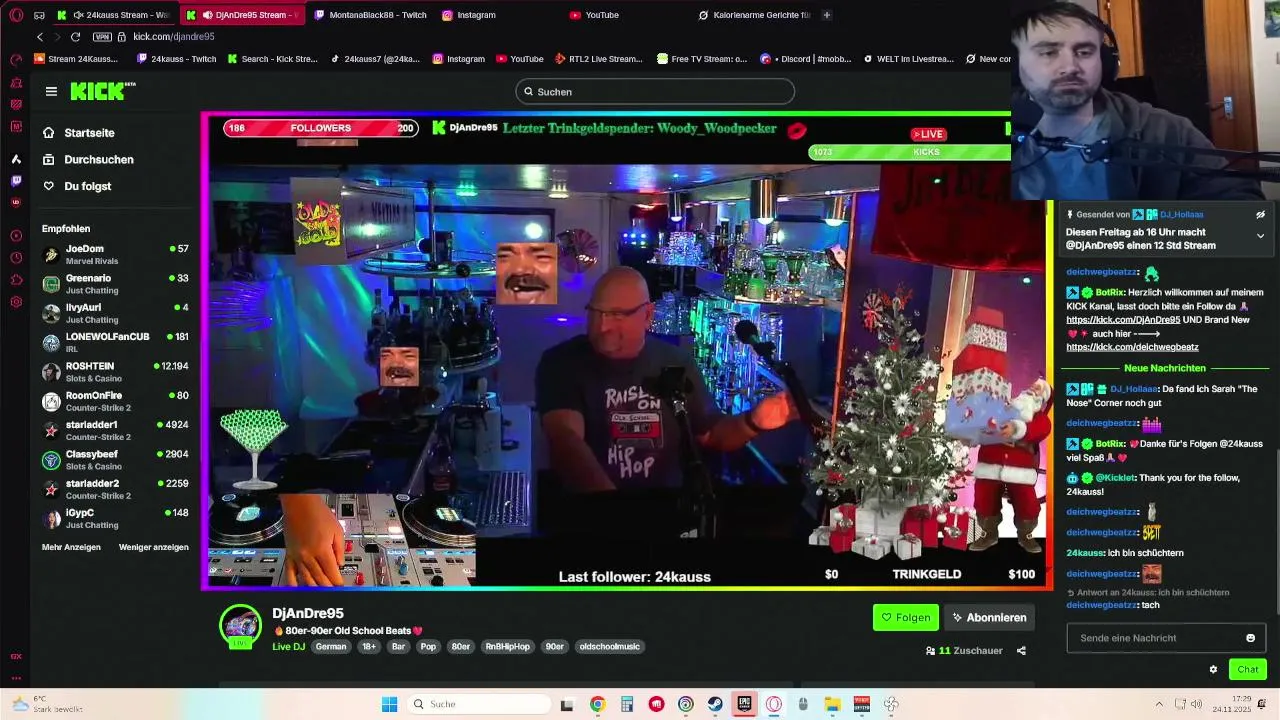1280x720 pixels.
Task: Open 24kauss - Twitch bookmark
Action: click(x=177, y=59)
